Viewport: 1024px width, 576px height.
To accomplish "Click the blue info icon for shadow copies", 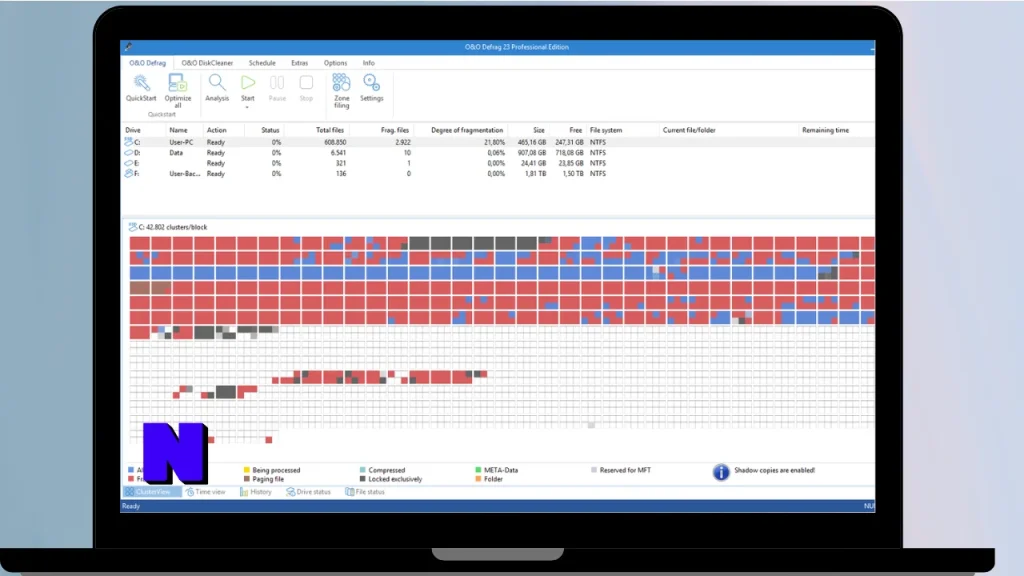I will click(720, 472).
